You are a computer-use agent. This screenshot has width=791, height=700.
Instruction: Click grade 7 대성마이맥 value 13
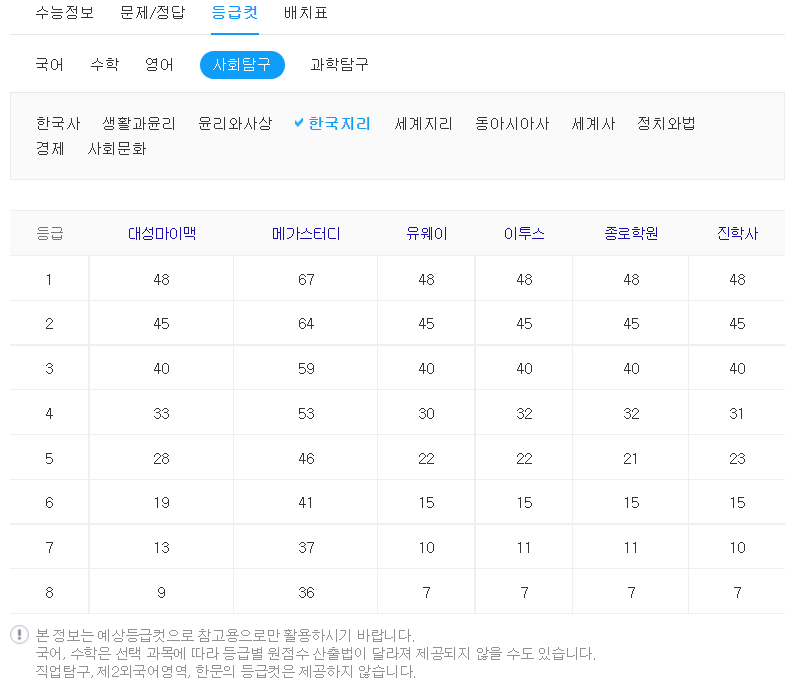tap(161, 548)
